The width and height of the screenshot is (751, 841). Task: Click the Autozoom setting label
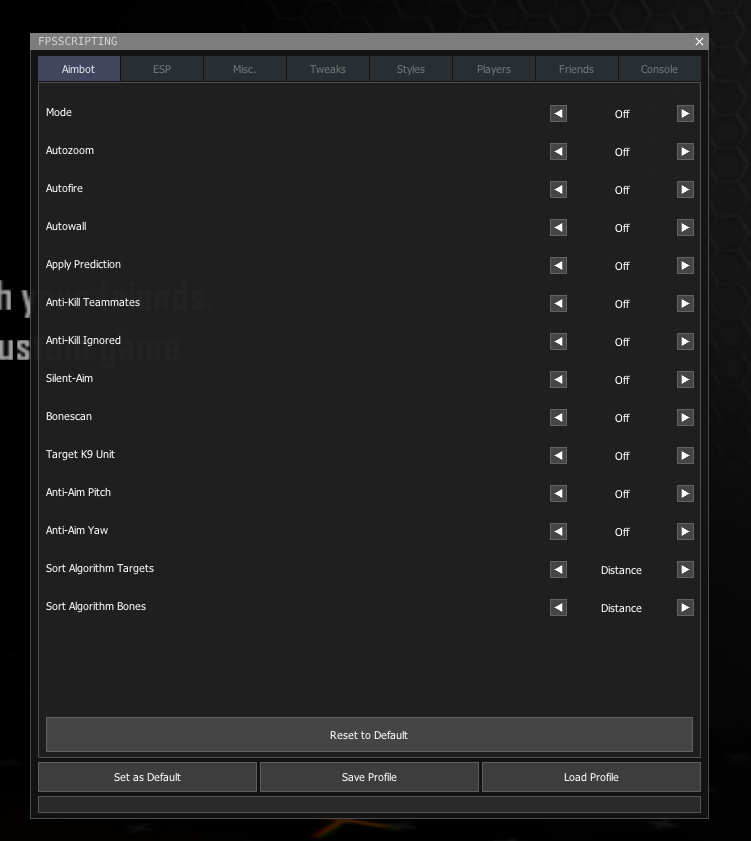point(70,150)
